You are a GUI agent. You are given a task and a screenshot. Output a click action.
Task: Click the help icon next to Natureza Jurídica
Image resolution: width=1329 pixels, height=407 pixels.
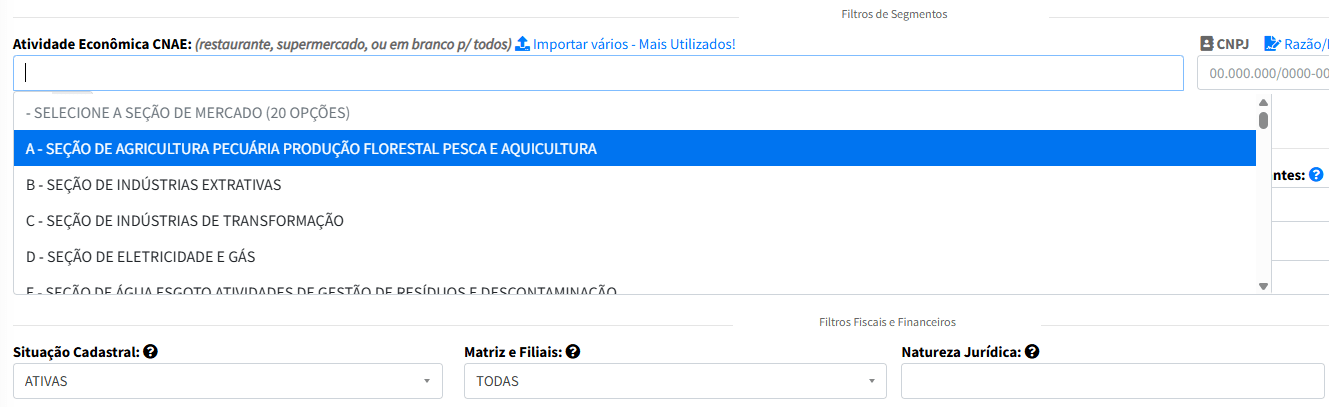[x=1032, y=352]
